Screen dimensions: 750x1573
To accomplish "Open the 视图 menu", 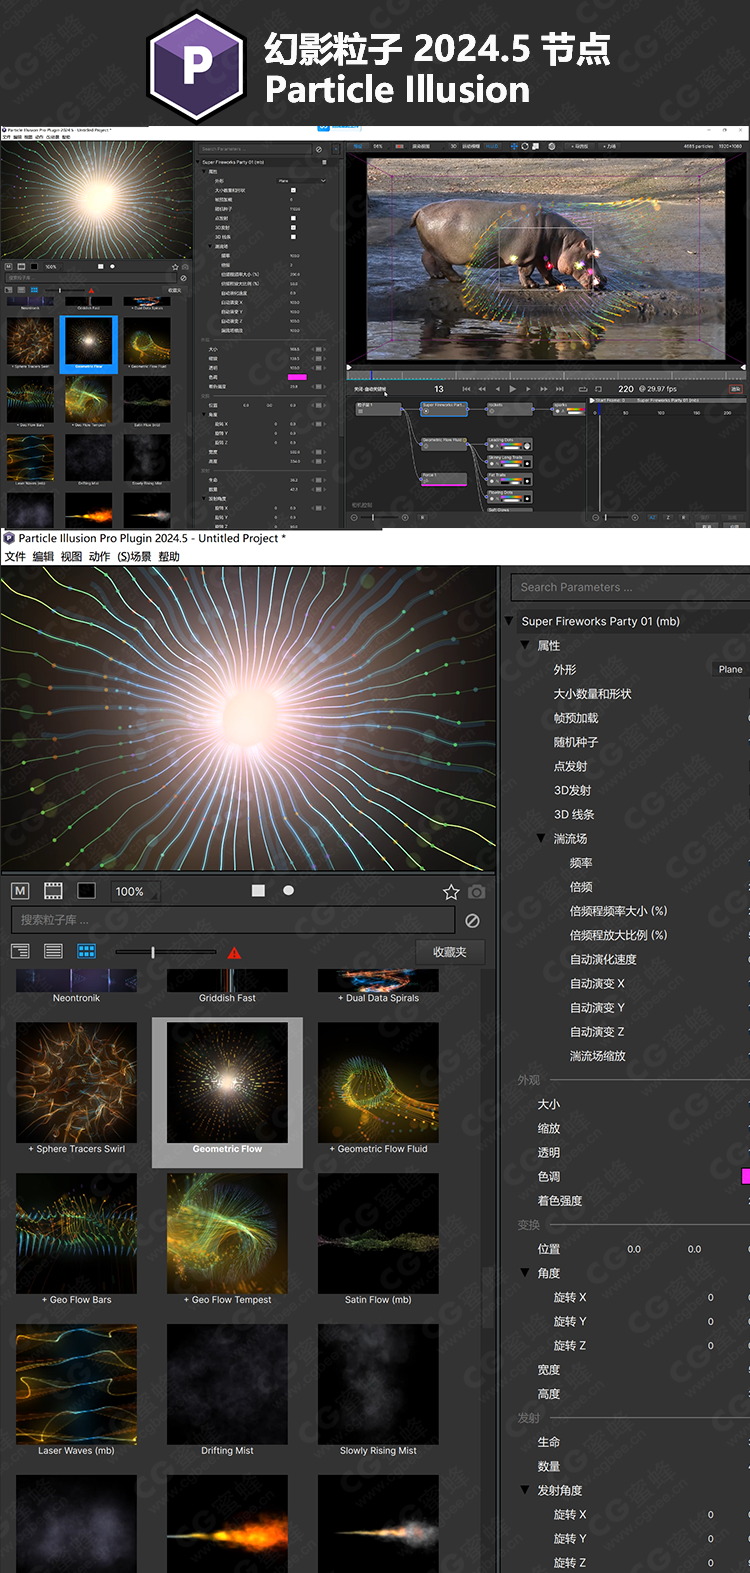I will 71,557.
